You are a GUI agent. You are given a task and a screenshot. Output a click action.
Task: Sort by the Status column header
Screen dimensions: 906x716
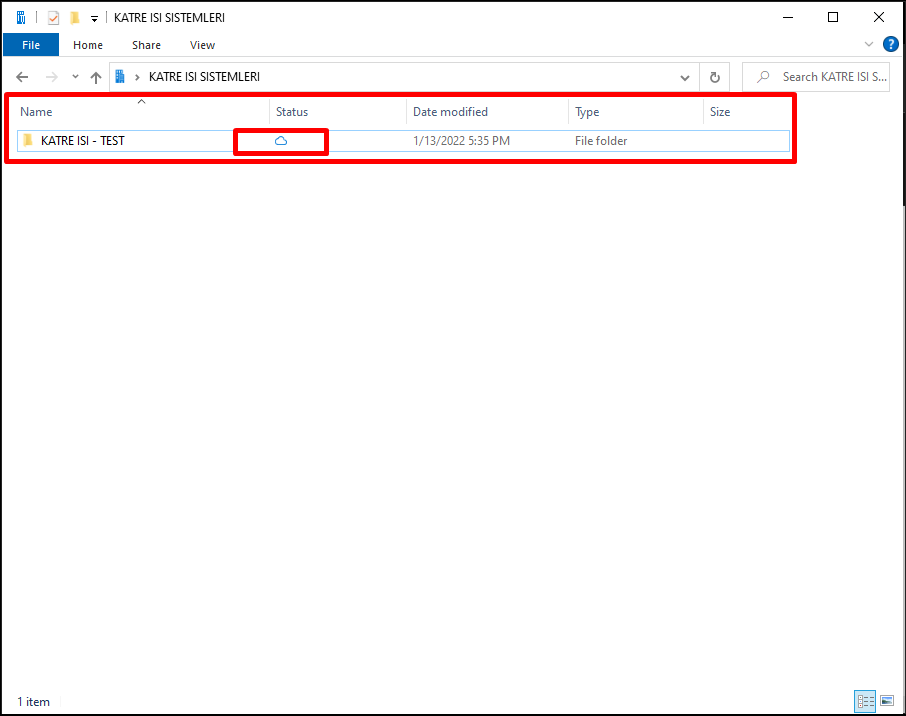337,112
